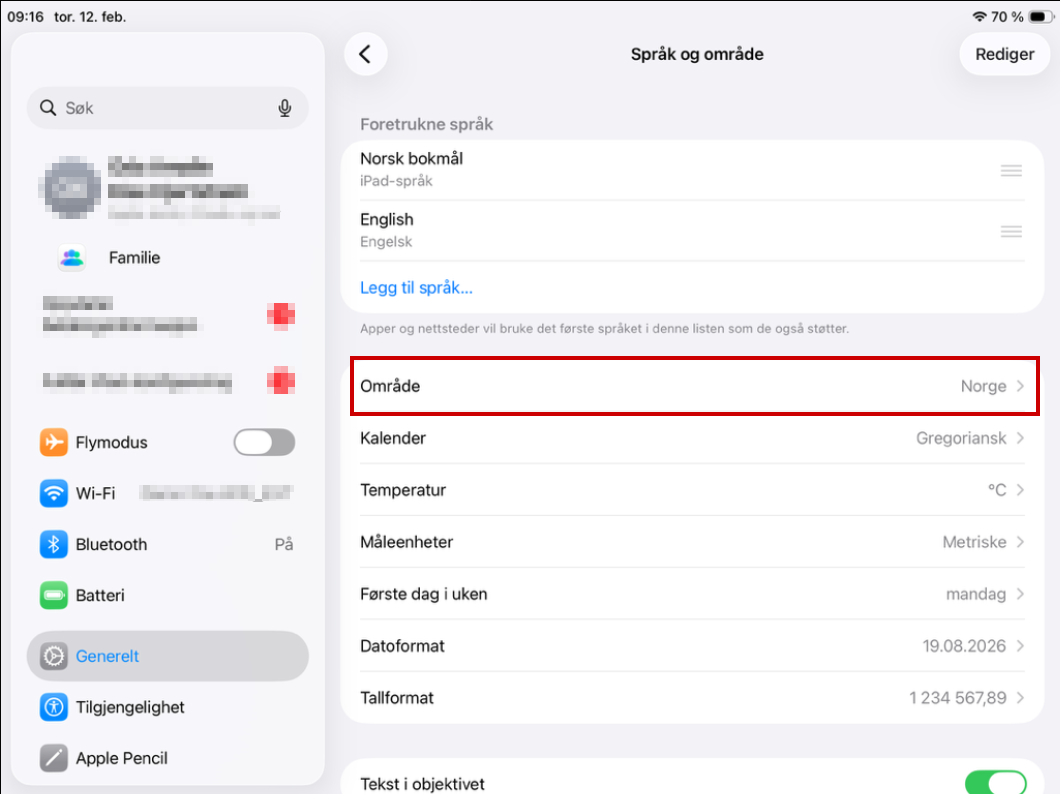Open the Temperatur °C option
Screen dimensions: 1060x794
[x=692, y=490]
